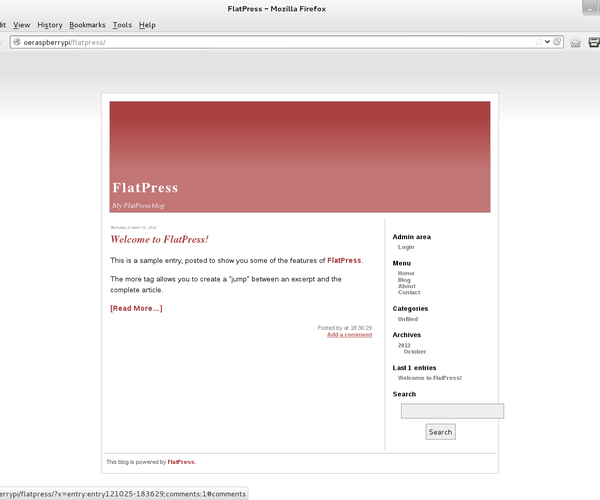Screen dimensions: 600x500
Task: Click the 'Last 1 entries' sidebar heading
Action: pyautogui.click(x=414, y=368)
